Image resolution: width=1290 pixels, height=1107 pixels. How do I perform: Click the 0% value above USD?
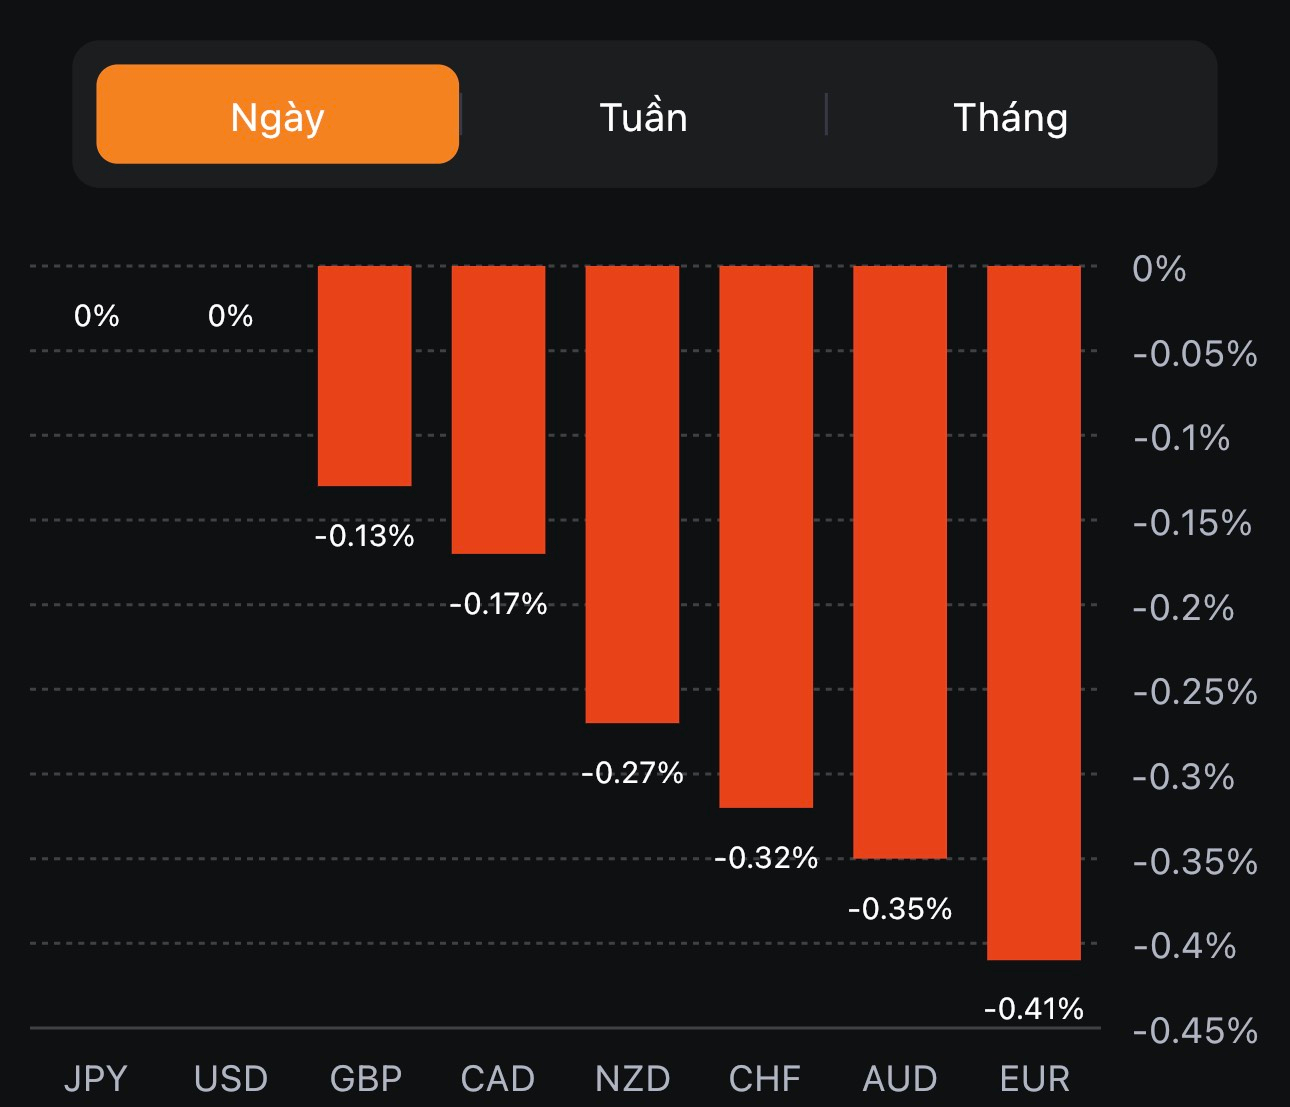coord(231,316)
